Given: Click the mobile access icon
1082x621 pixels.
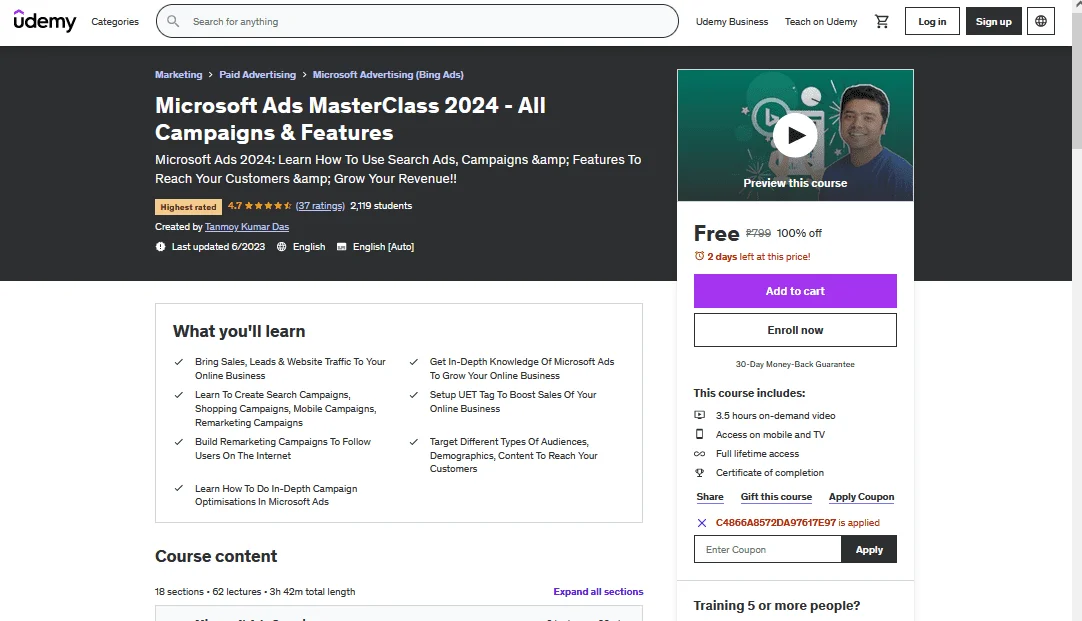Looking at the screenshot, I should pyautogui.click(x=699, y=435).
